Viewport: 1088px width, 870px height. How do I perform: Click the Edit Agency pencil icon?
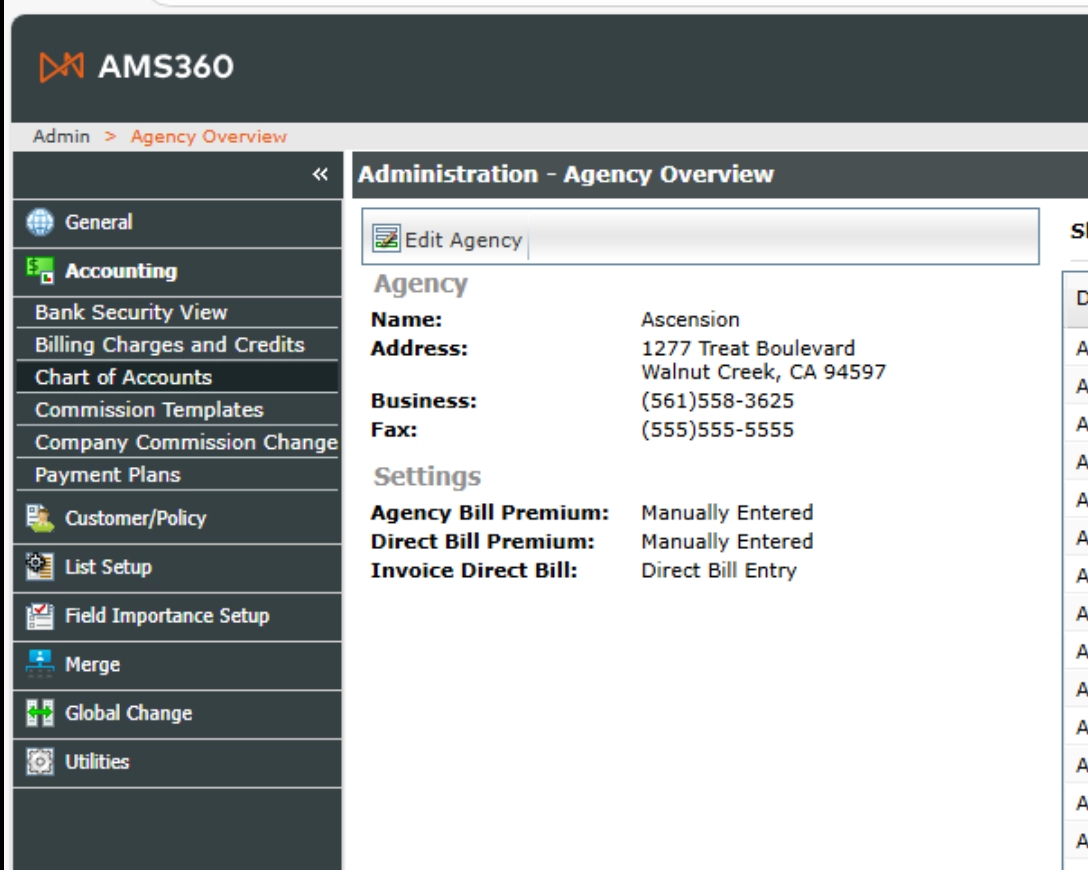click(386, 238)
